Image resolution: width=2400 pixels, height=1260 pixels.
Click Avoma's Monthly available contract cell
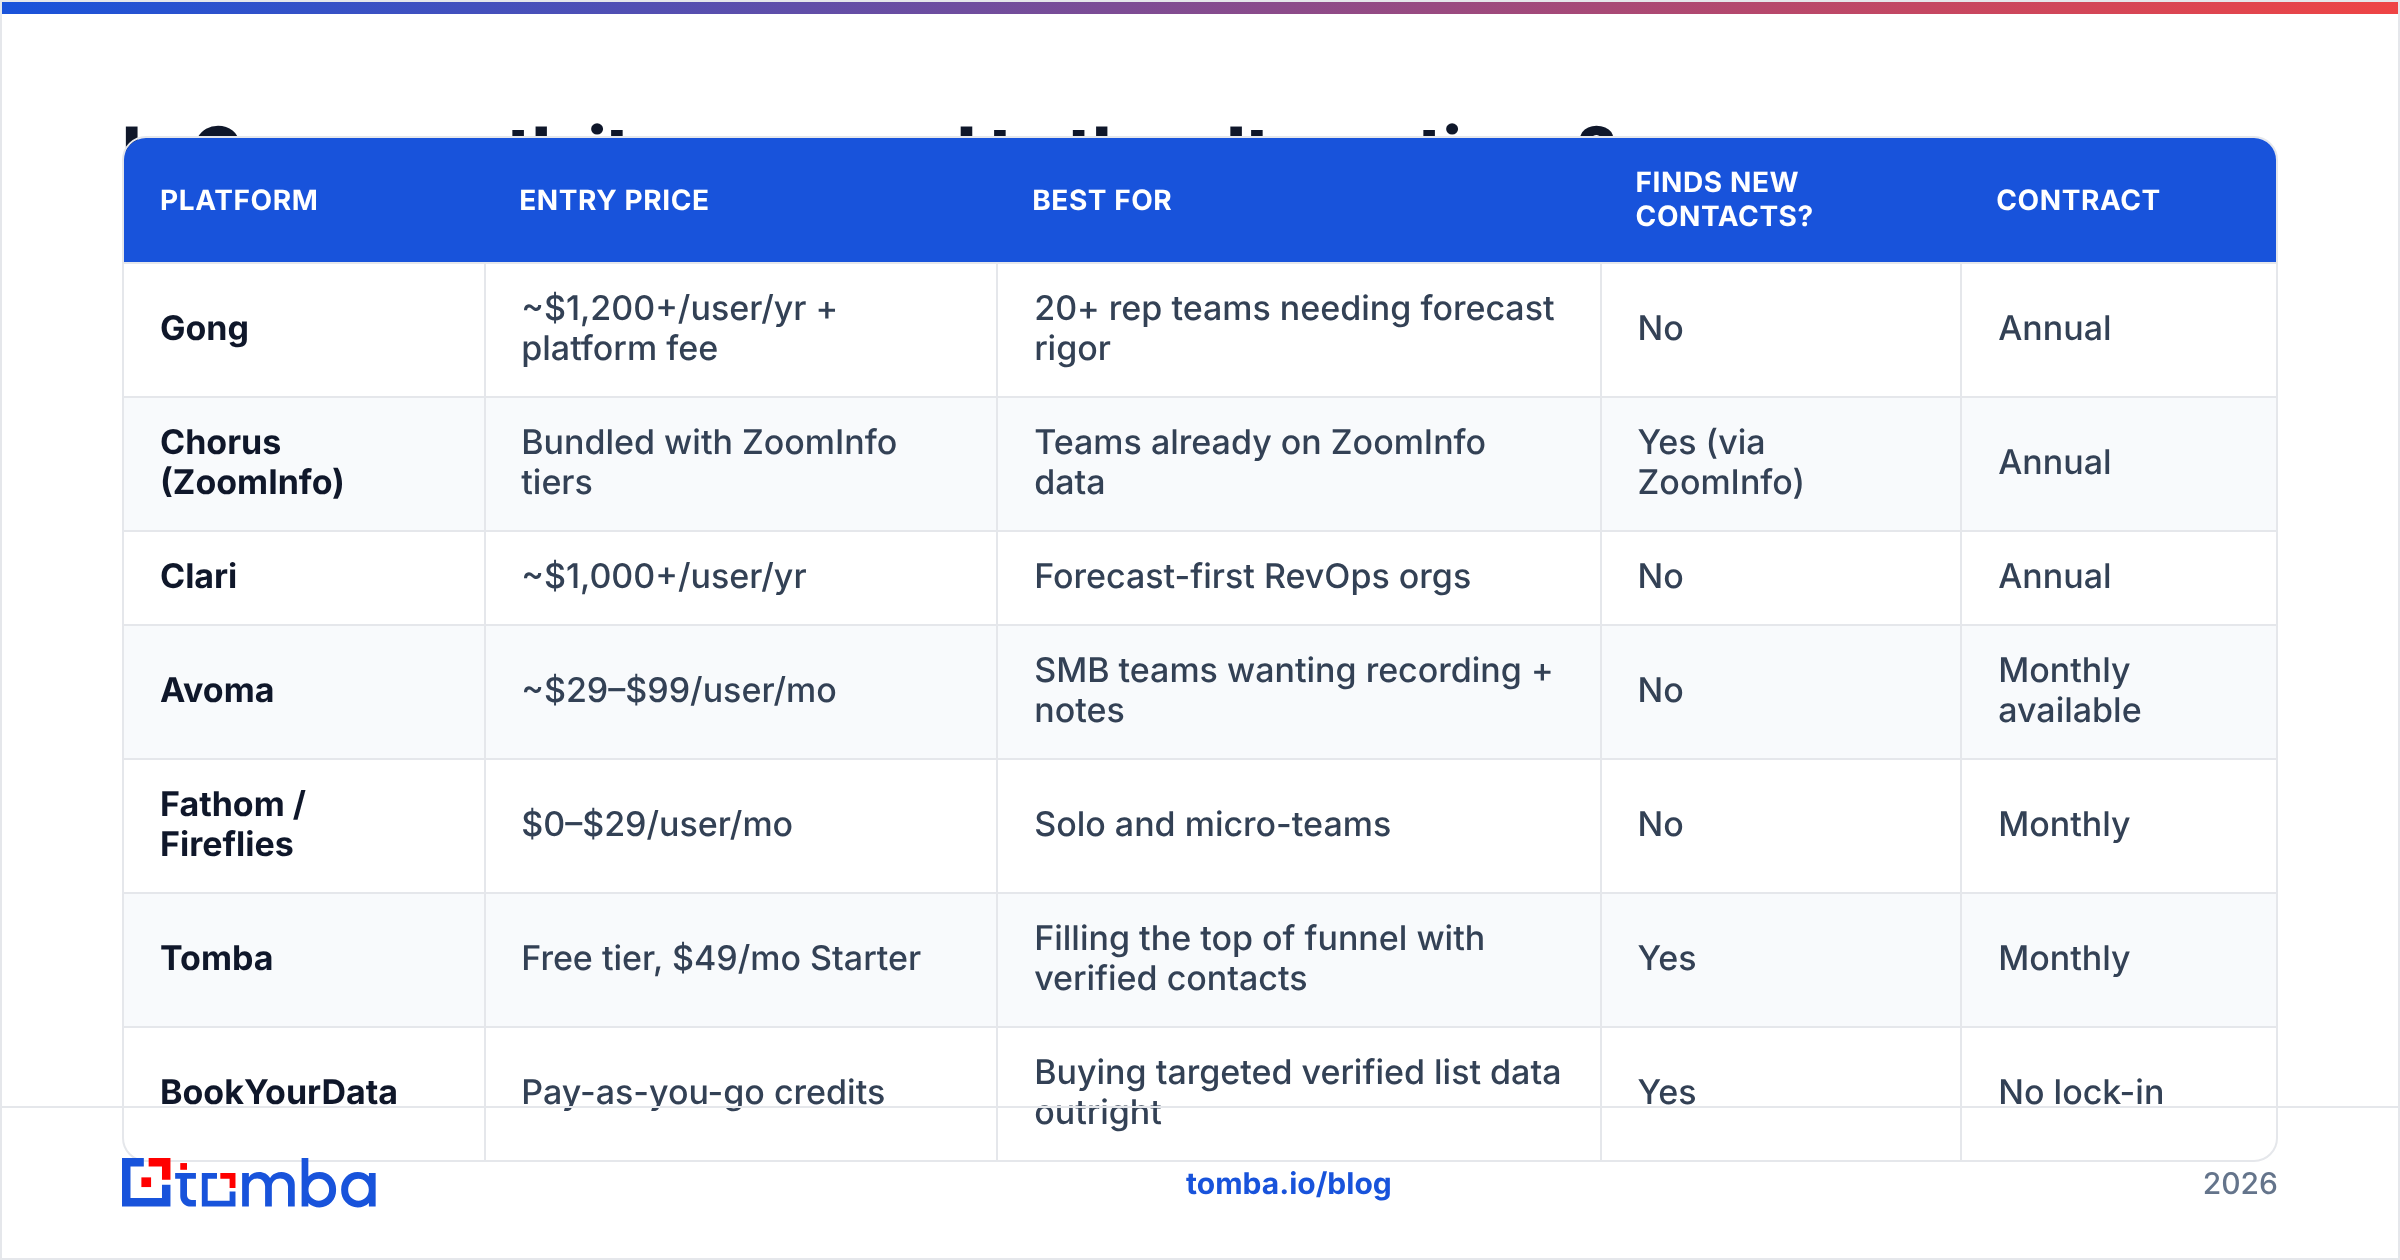point(2070,690)
